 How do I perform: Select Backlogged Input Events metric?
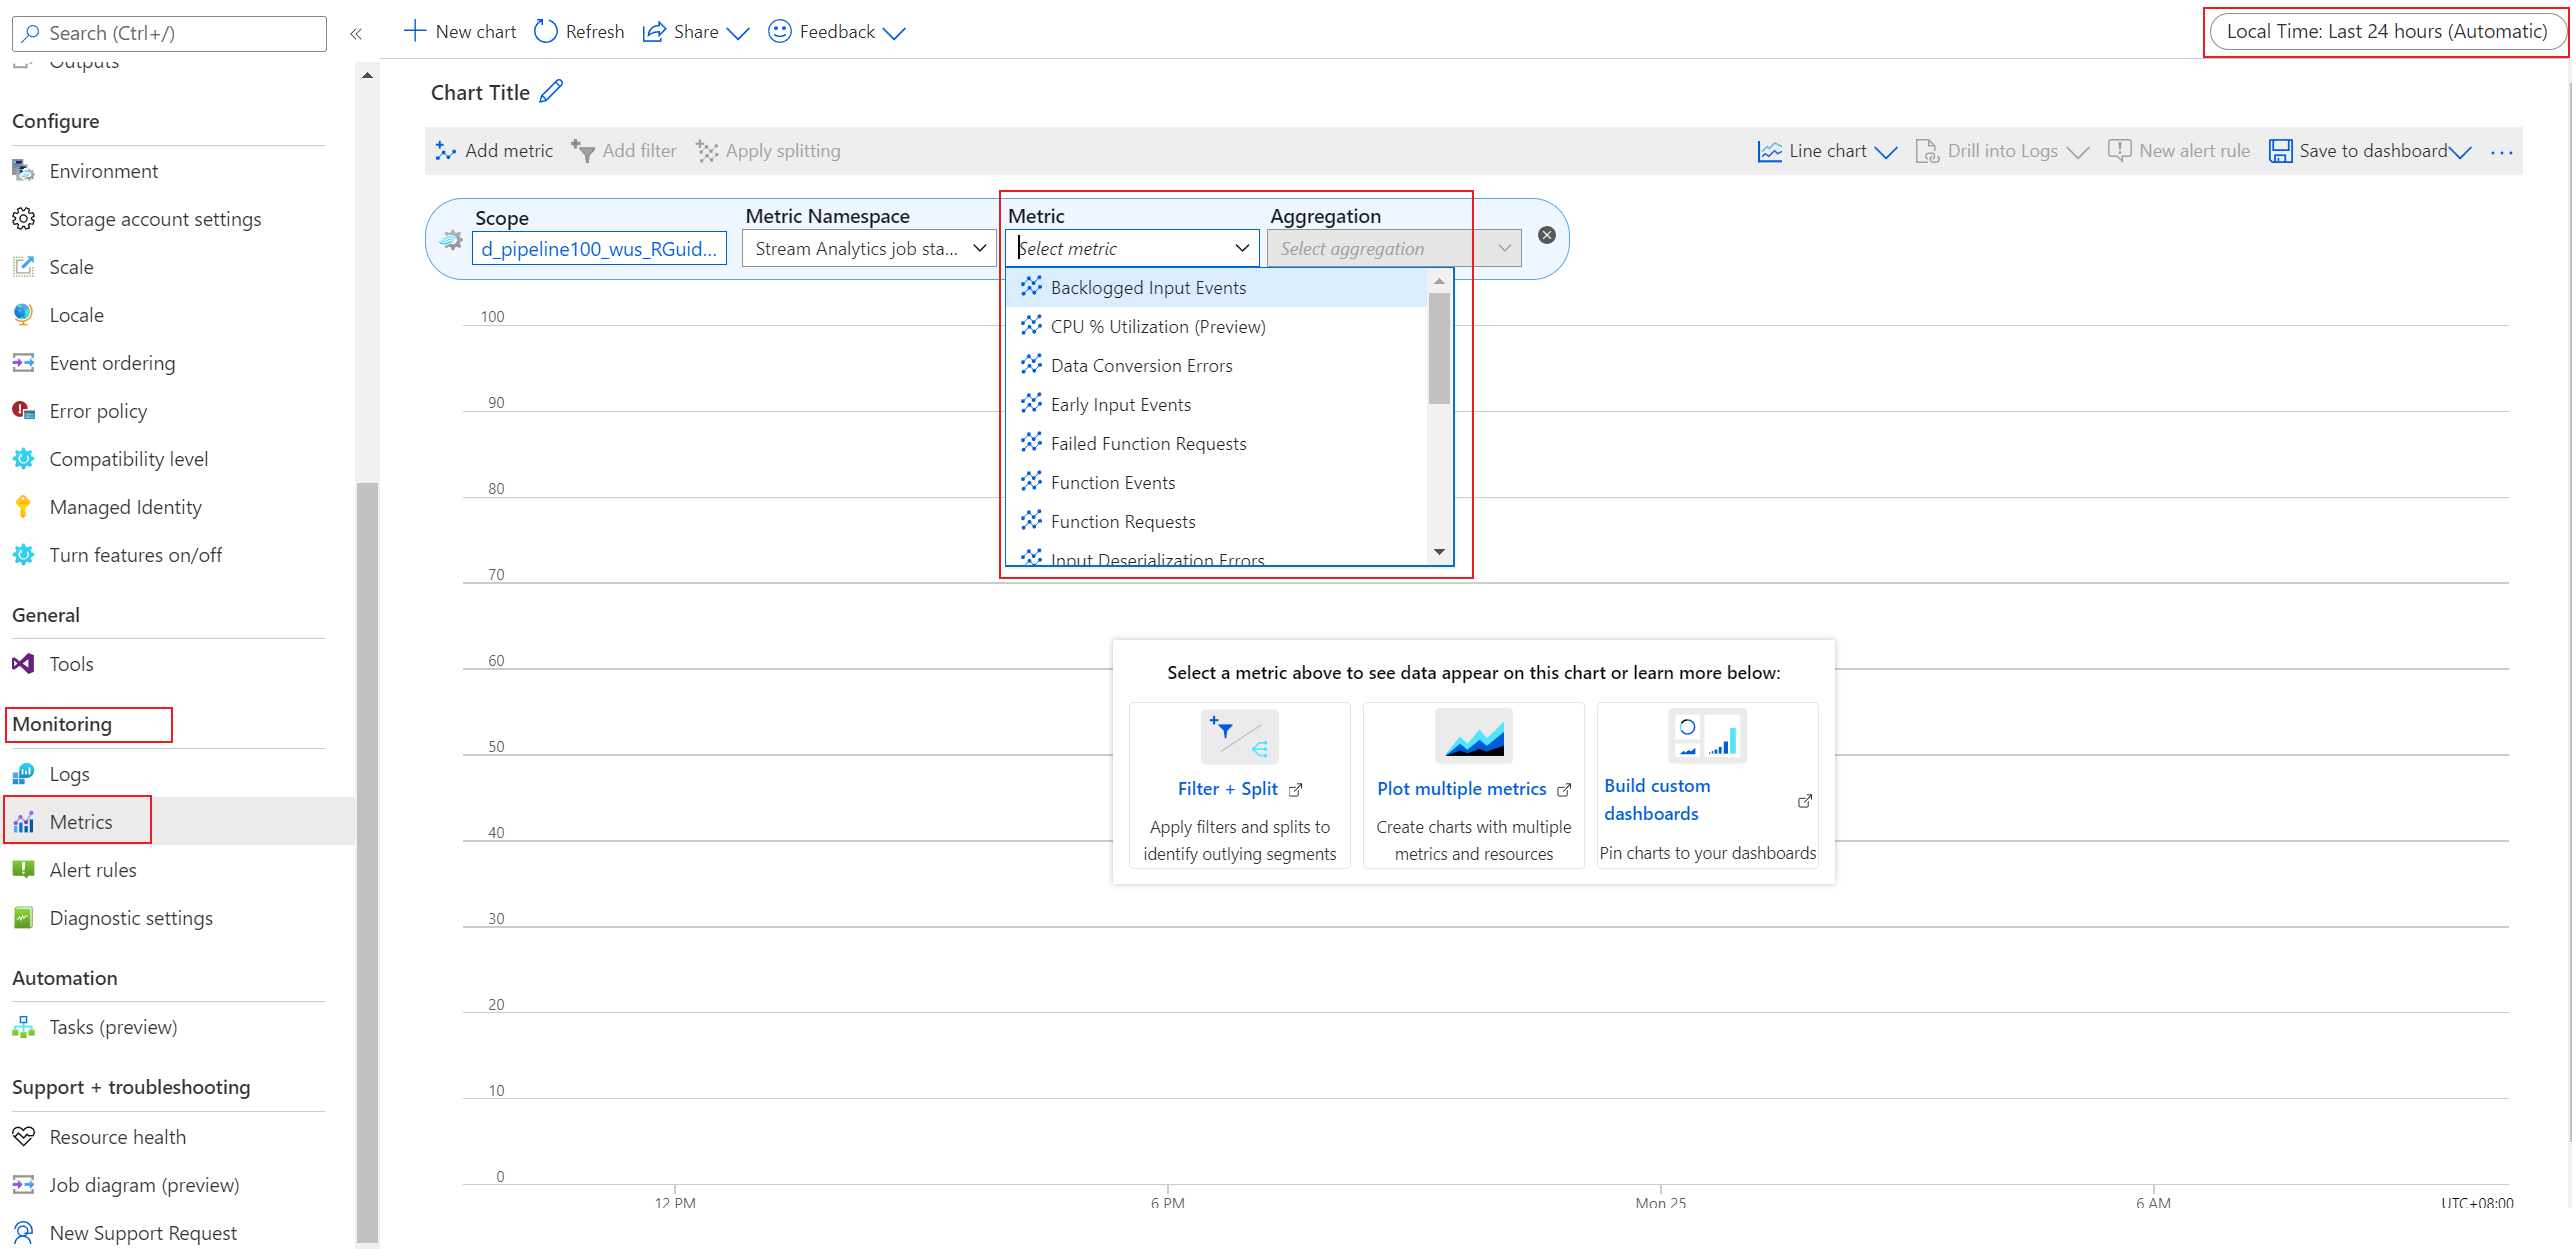click(1147, 288)
